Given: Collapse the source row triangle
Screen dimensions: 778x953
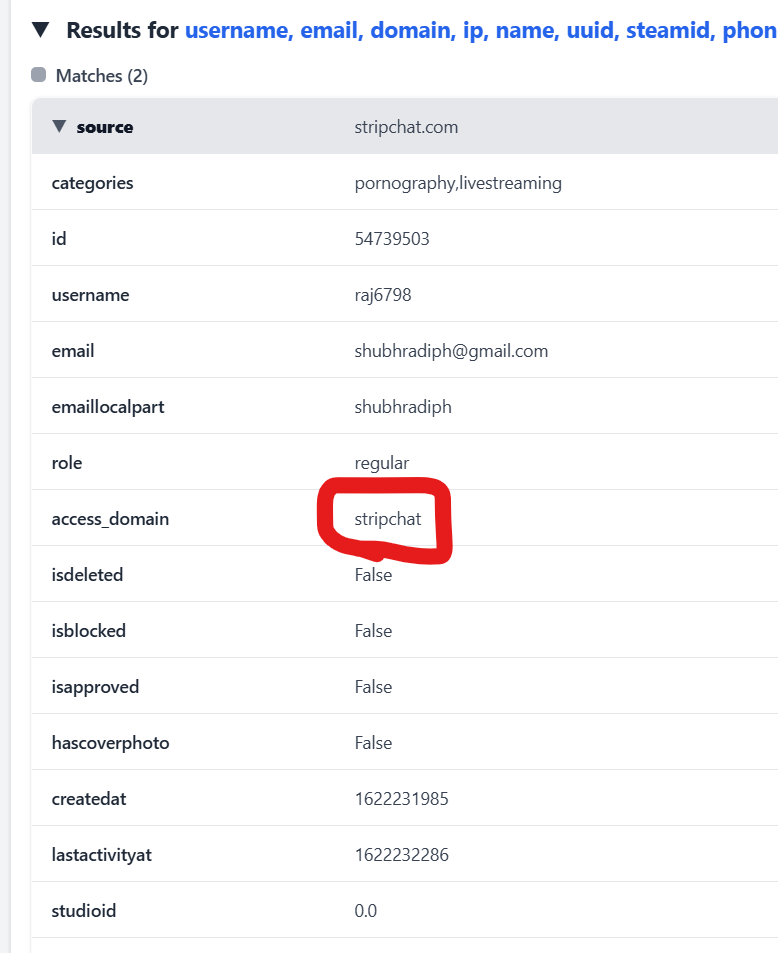Looking at the screenshot, I should pyautogui.click(x=59, y=127).
